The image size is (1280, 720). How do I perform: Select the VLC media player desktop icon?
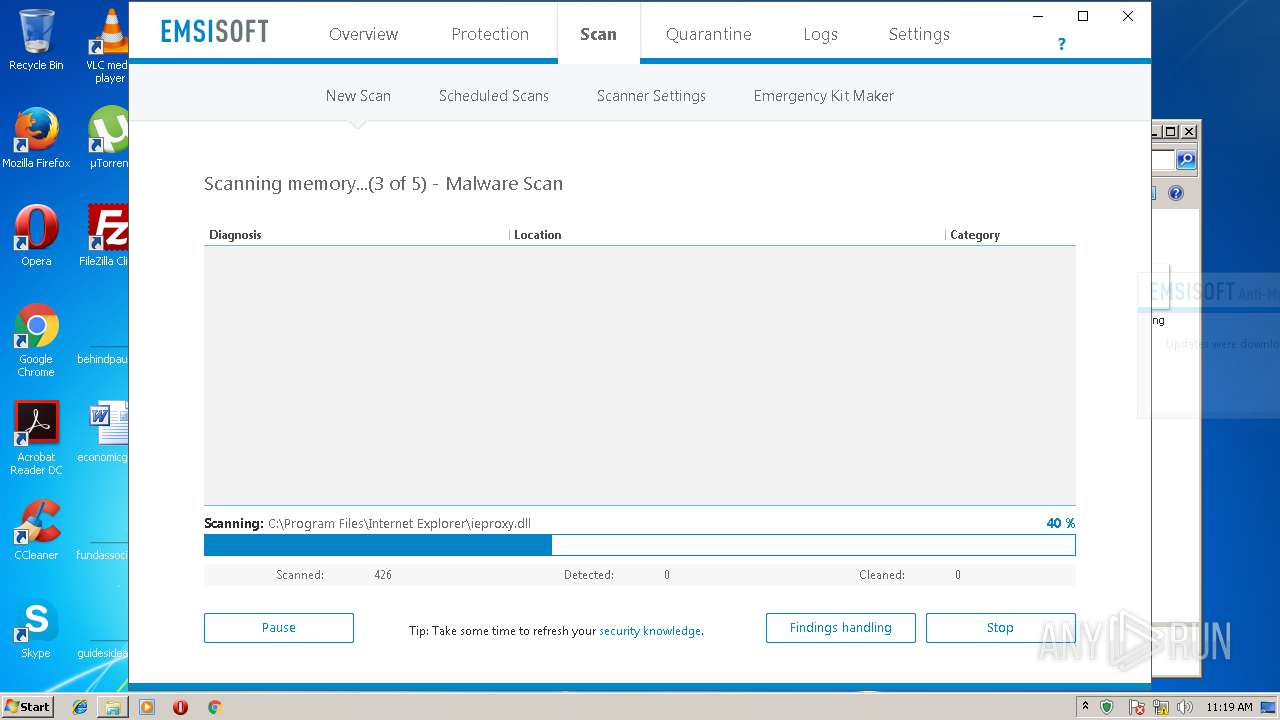point(109,46)
